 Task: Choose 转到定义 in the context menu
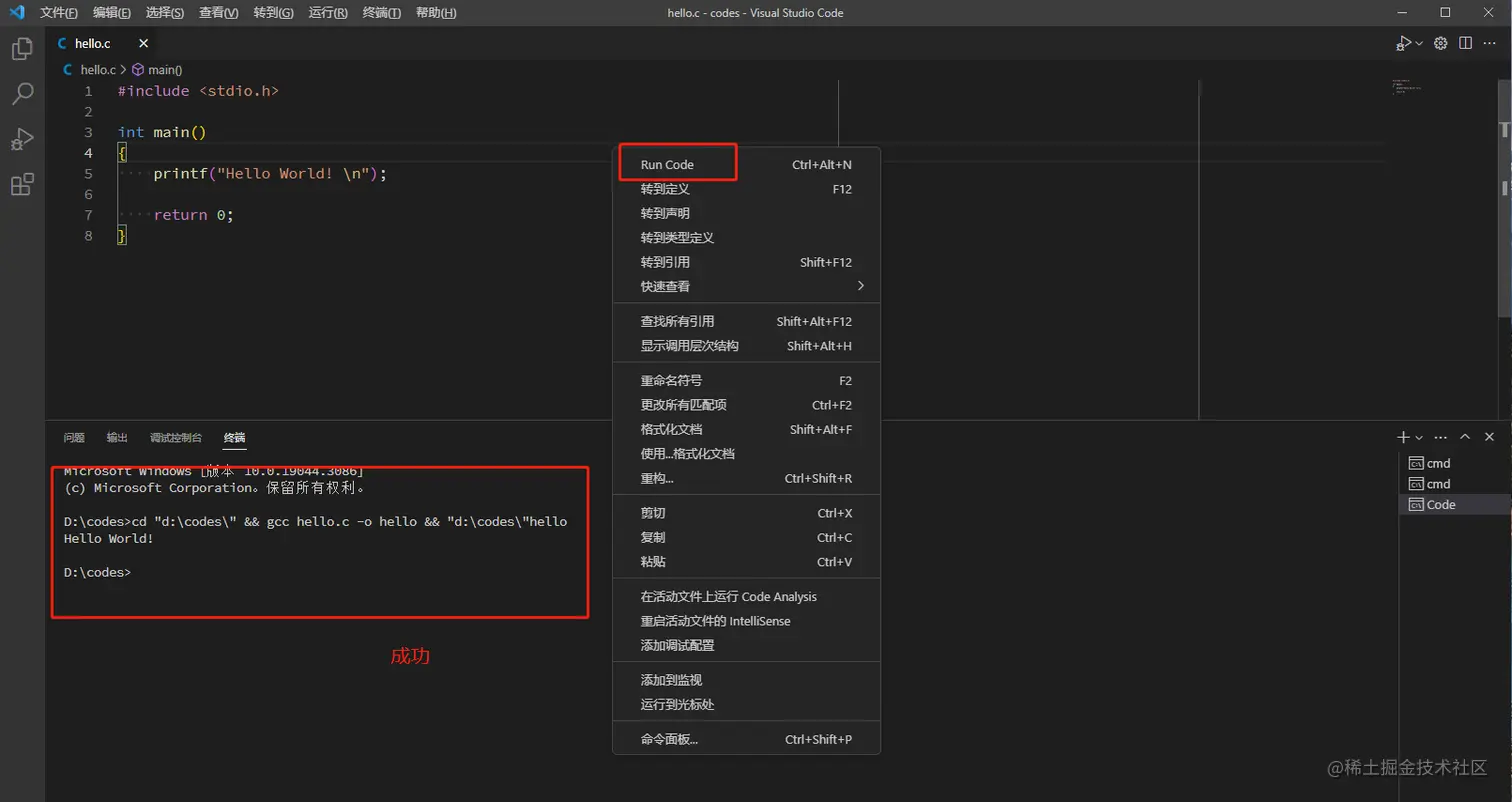coord(746,189)
